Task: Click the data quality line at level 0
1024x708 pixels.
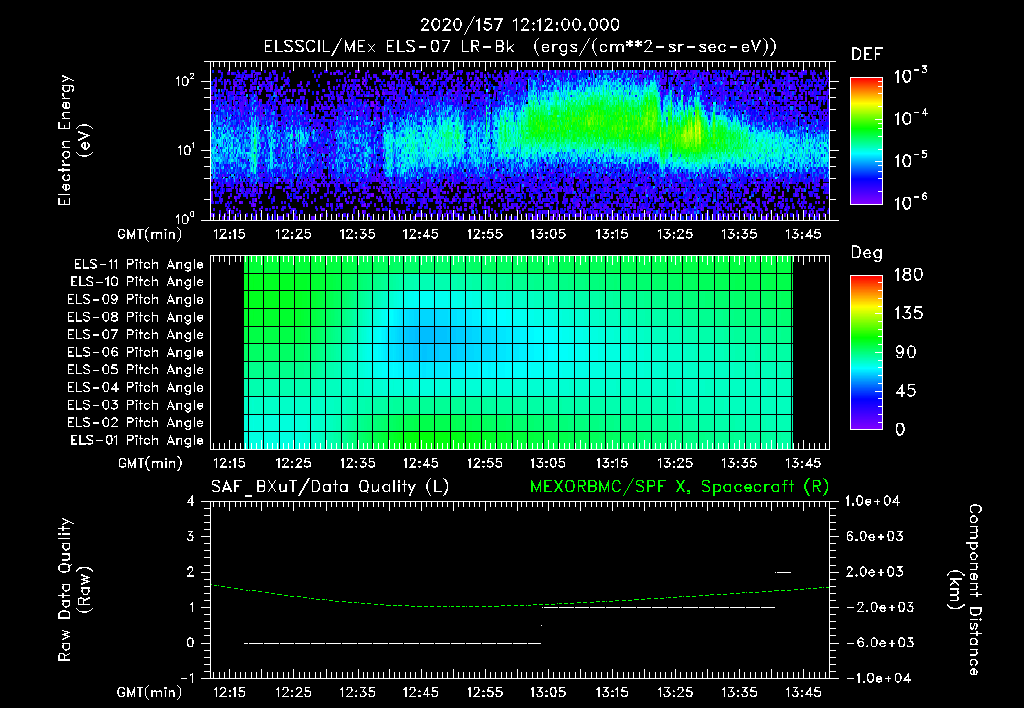Action: point(392,643)
